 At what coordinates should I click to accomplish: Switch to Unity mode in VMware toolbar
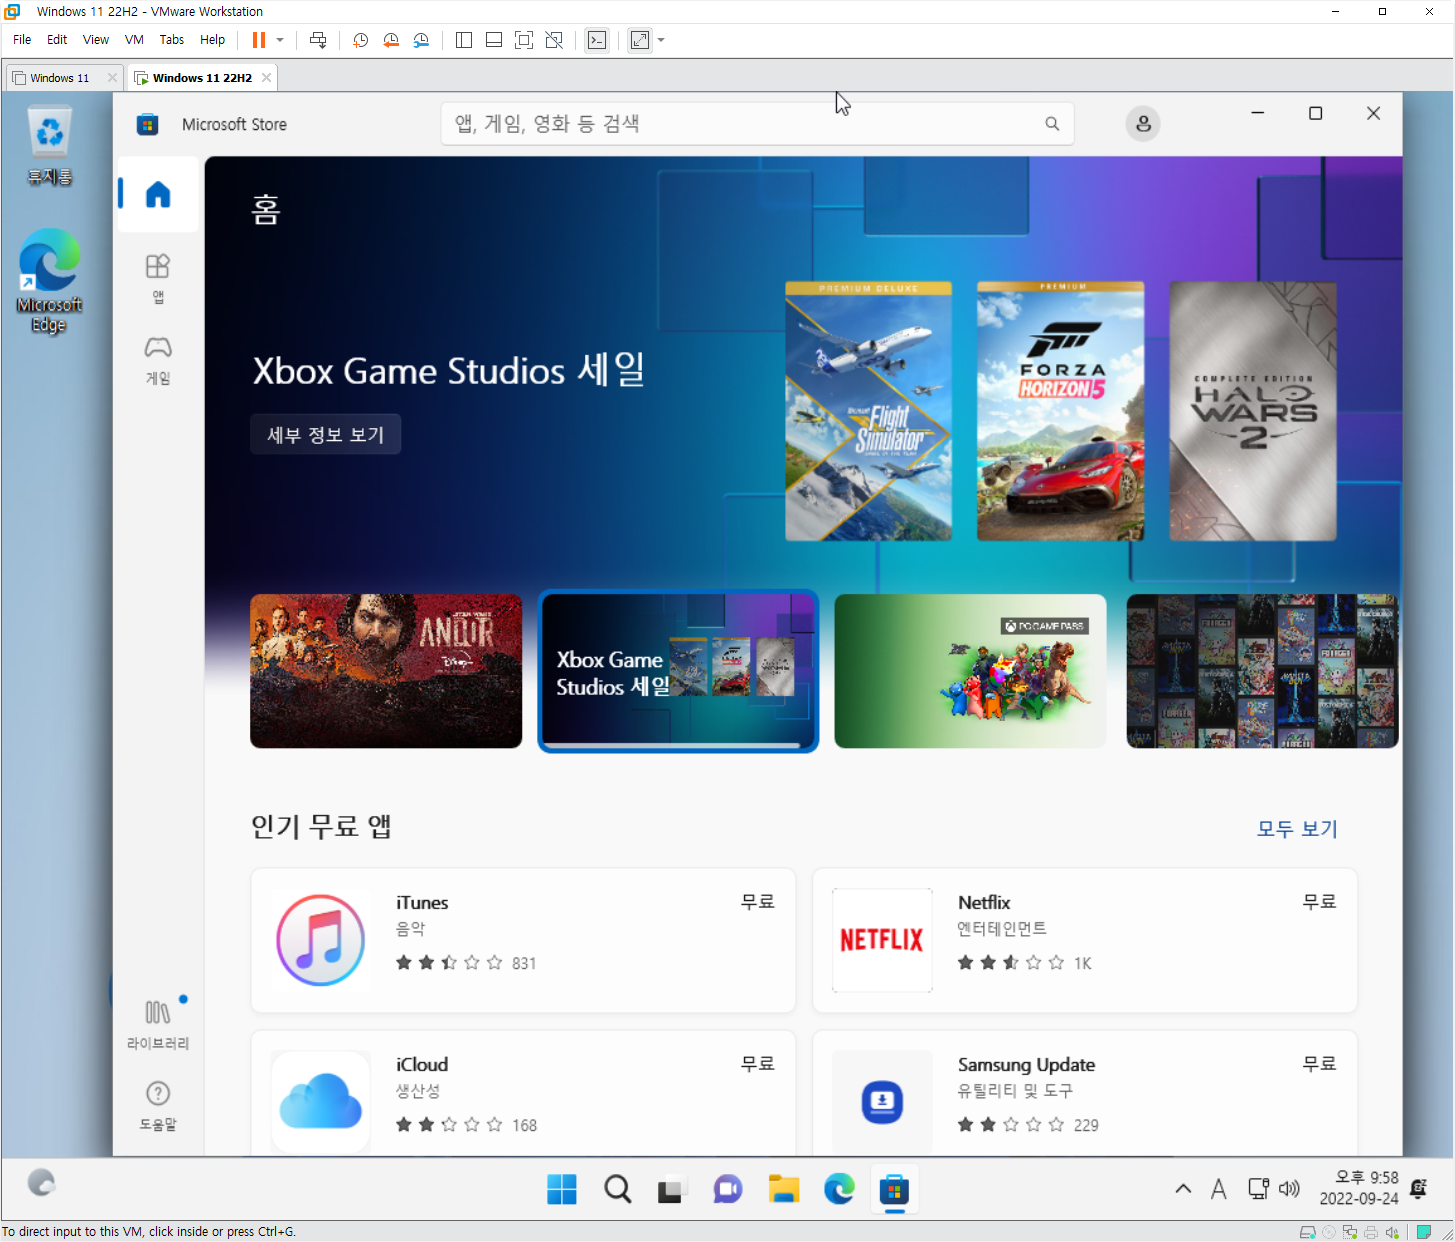coord(554,40)
